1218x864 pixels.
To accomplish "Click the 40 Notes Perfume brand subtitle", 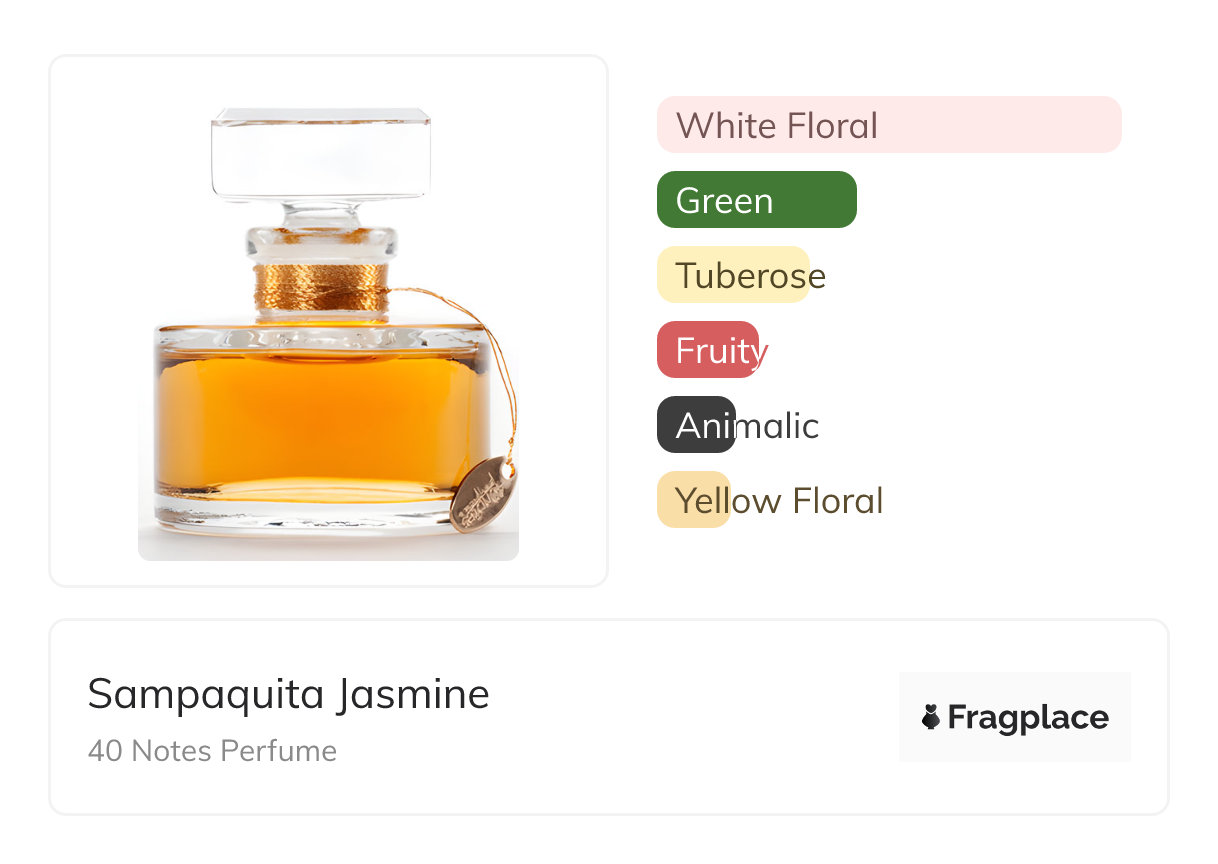I will tap(212, 751).
